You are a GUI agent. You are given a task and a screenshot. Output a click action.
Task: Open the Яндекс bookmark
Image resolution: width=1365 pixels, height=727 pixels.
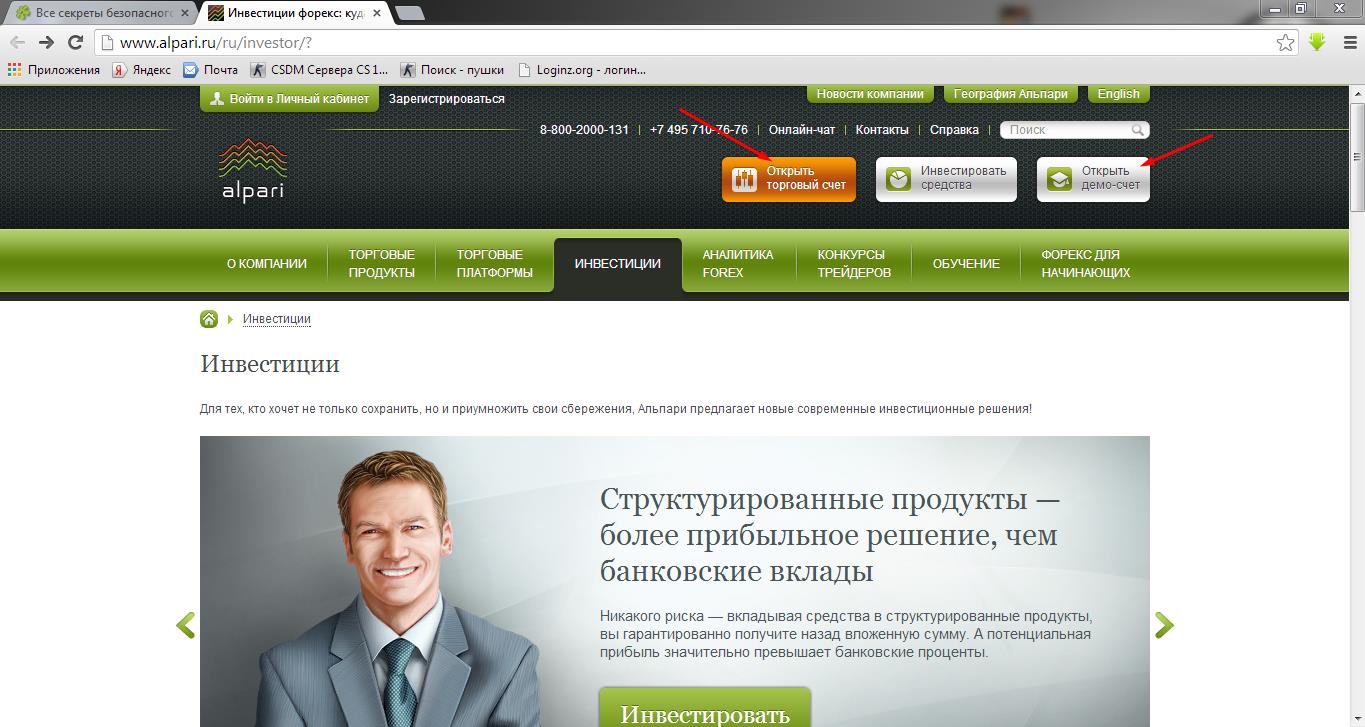(x=141, y=70)
